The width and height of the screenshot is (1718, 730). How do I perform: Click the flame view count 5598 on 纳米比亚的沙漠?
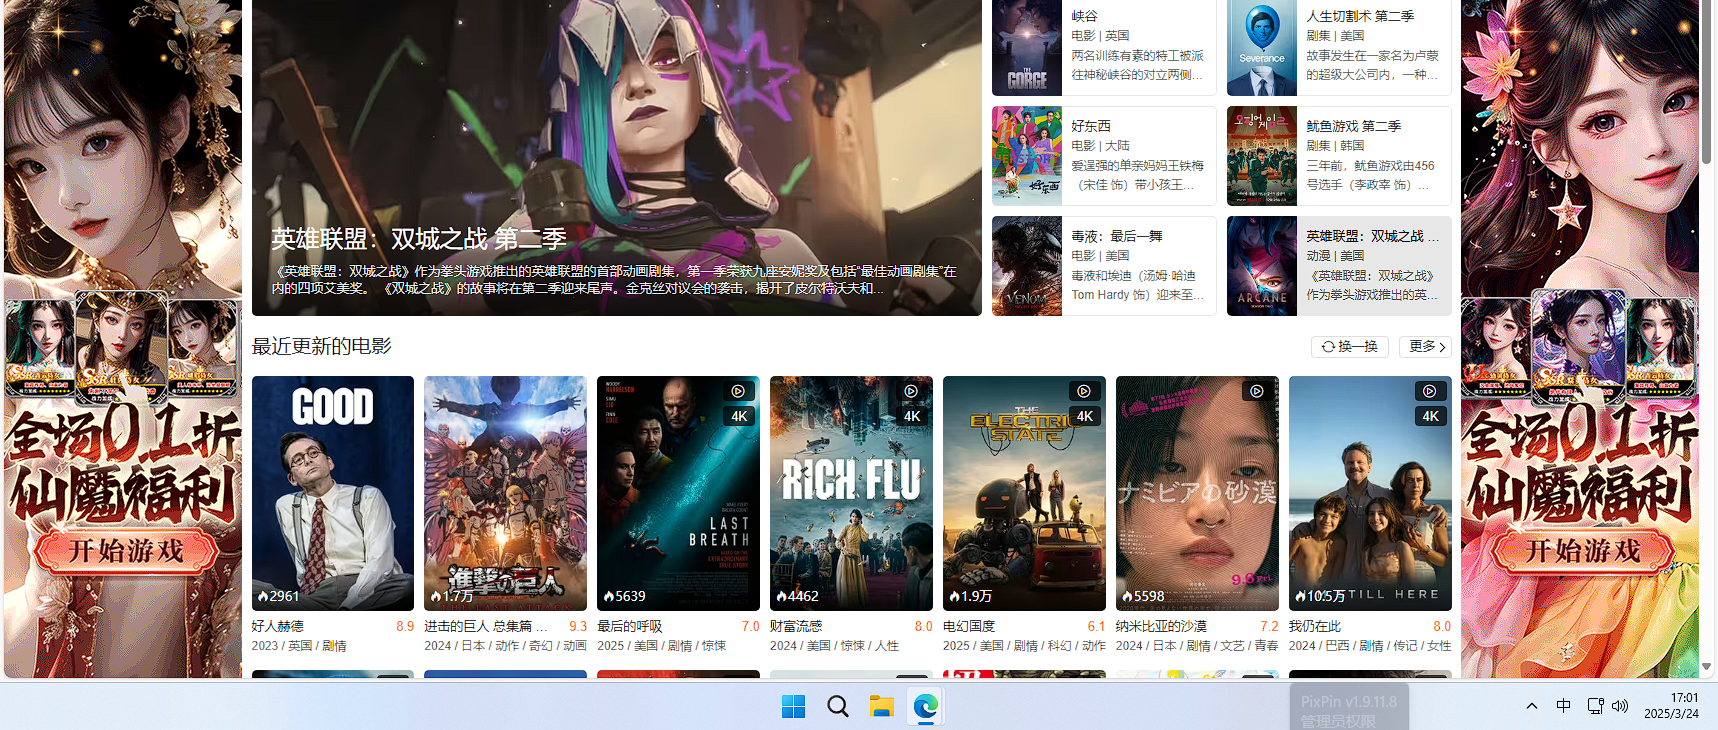1143,596
